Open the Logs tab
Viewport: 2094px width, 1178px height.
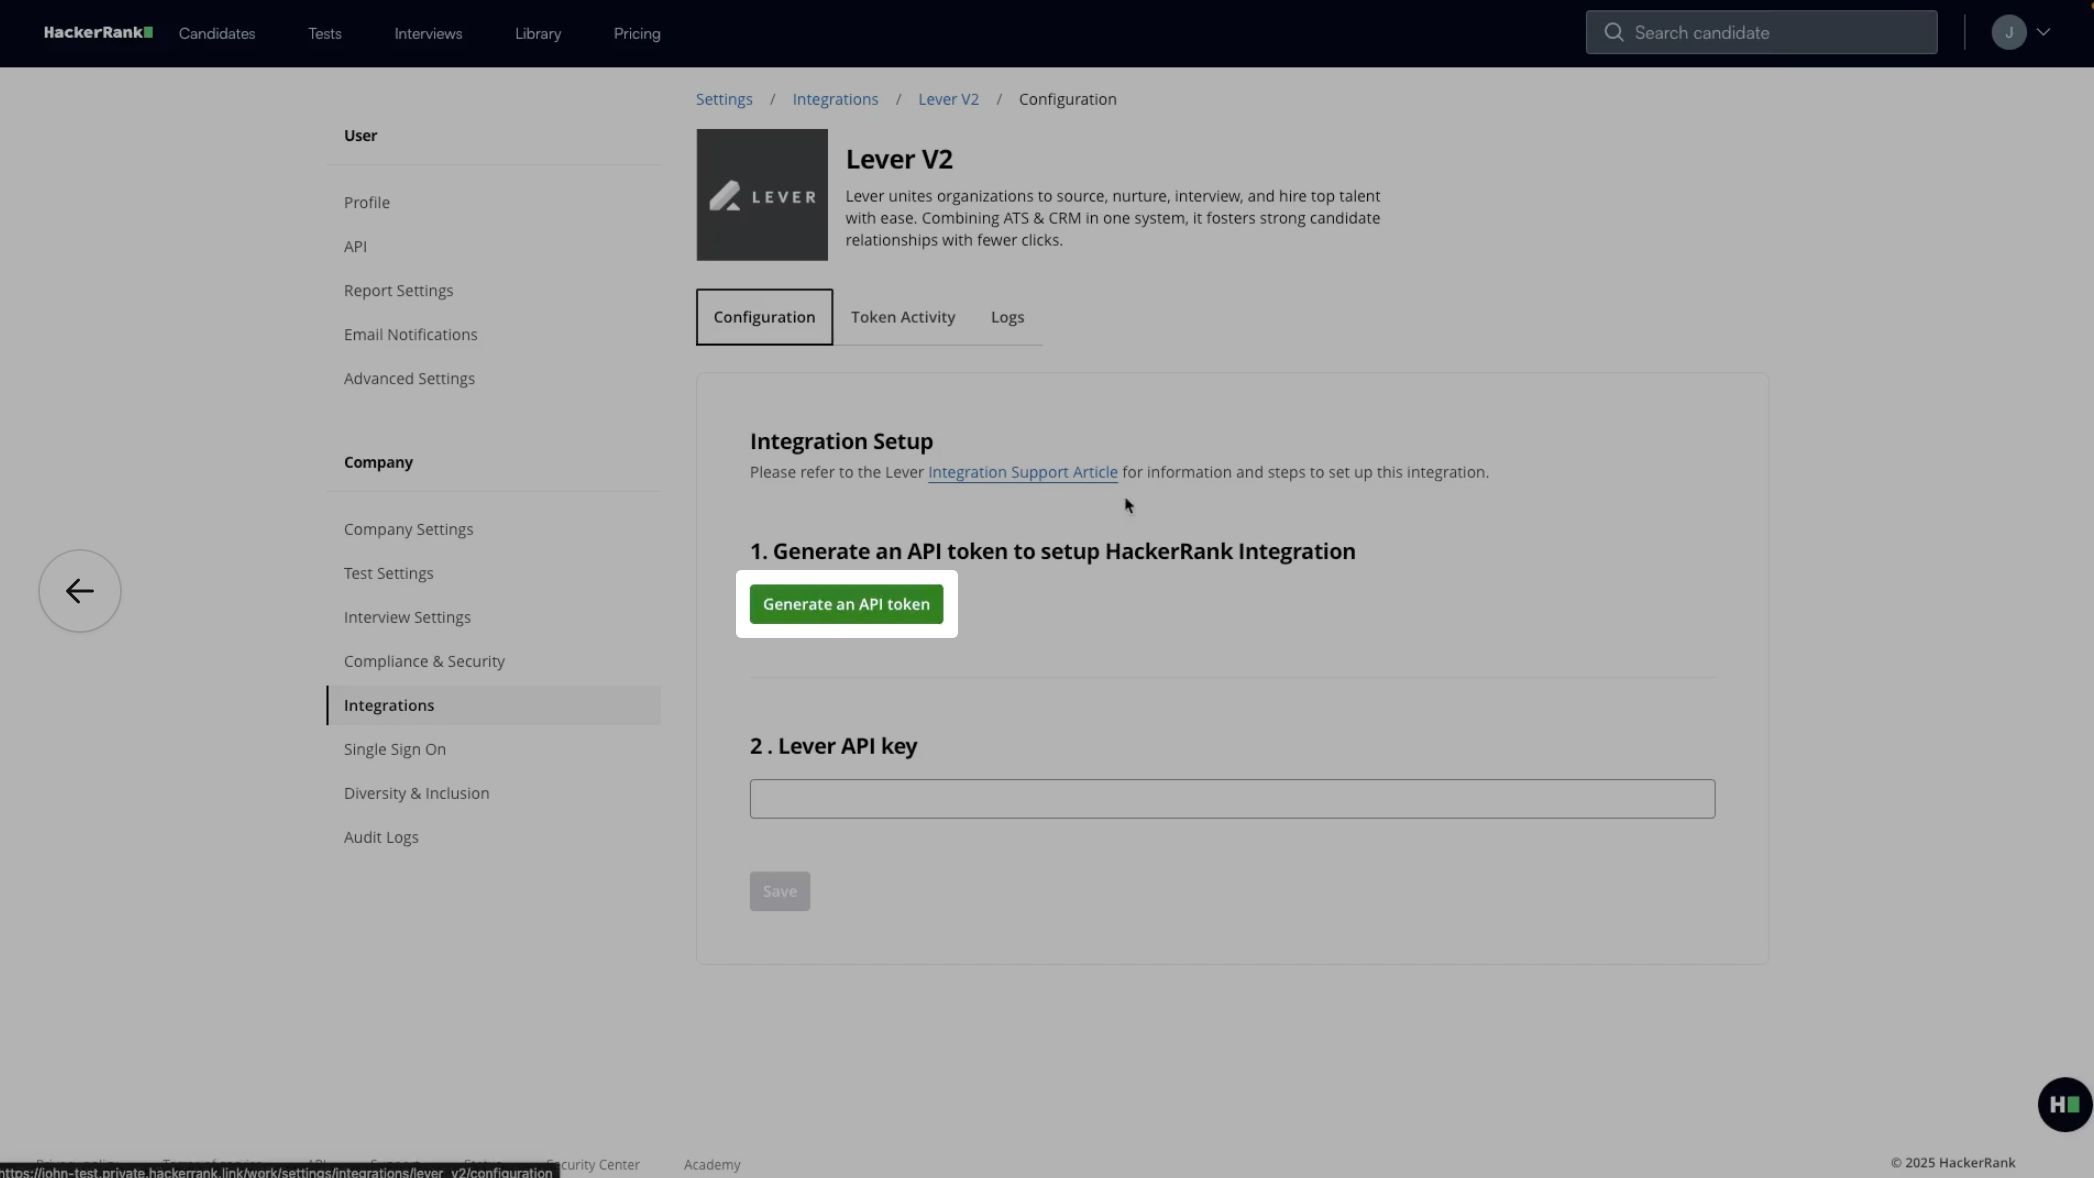[1007, 317]
